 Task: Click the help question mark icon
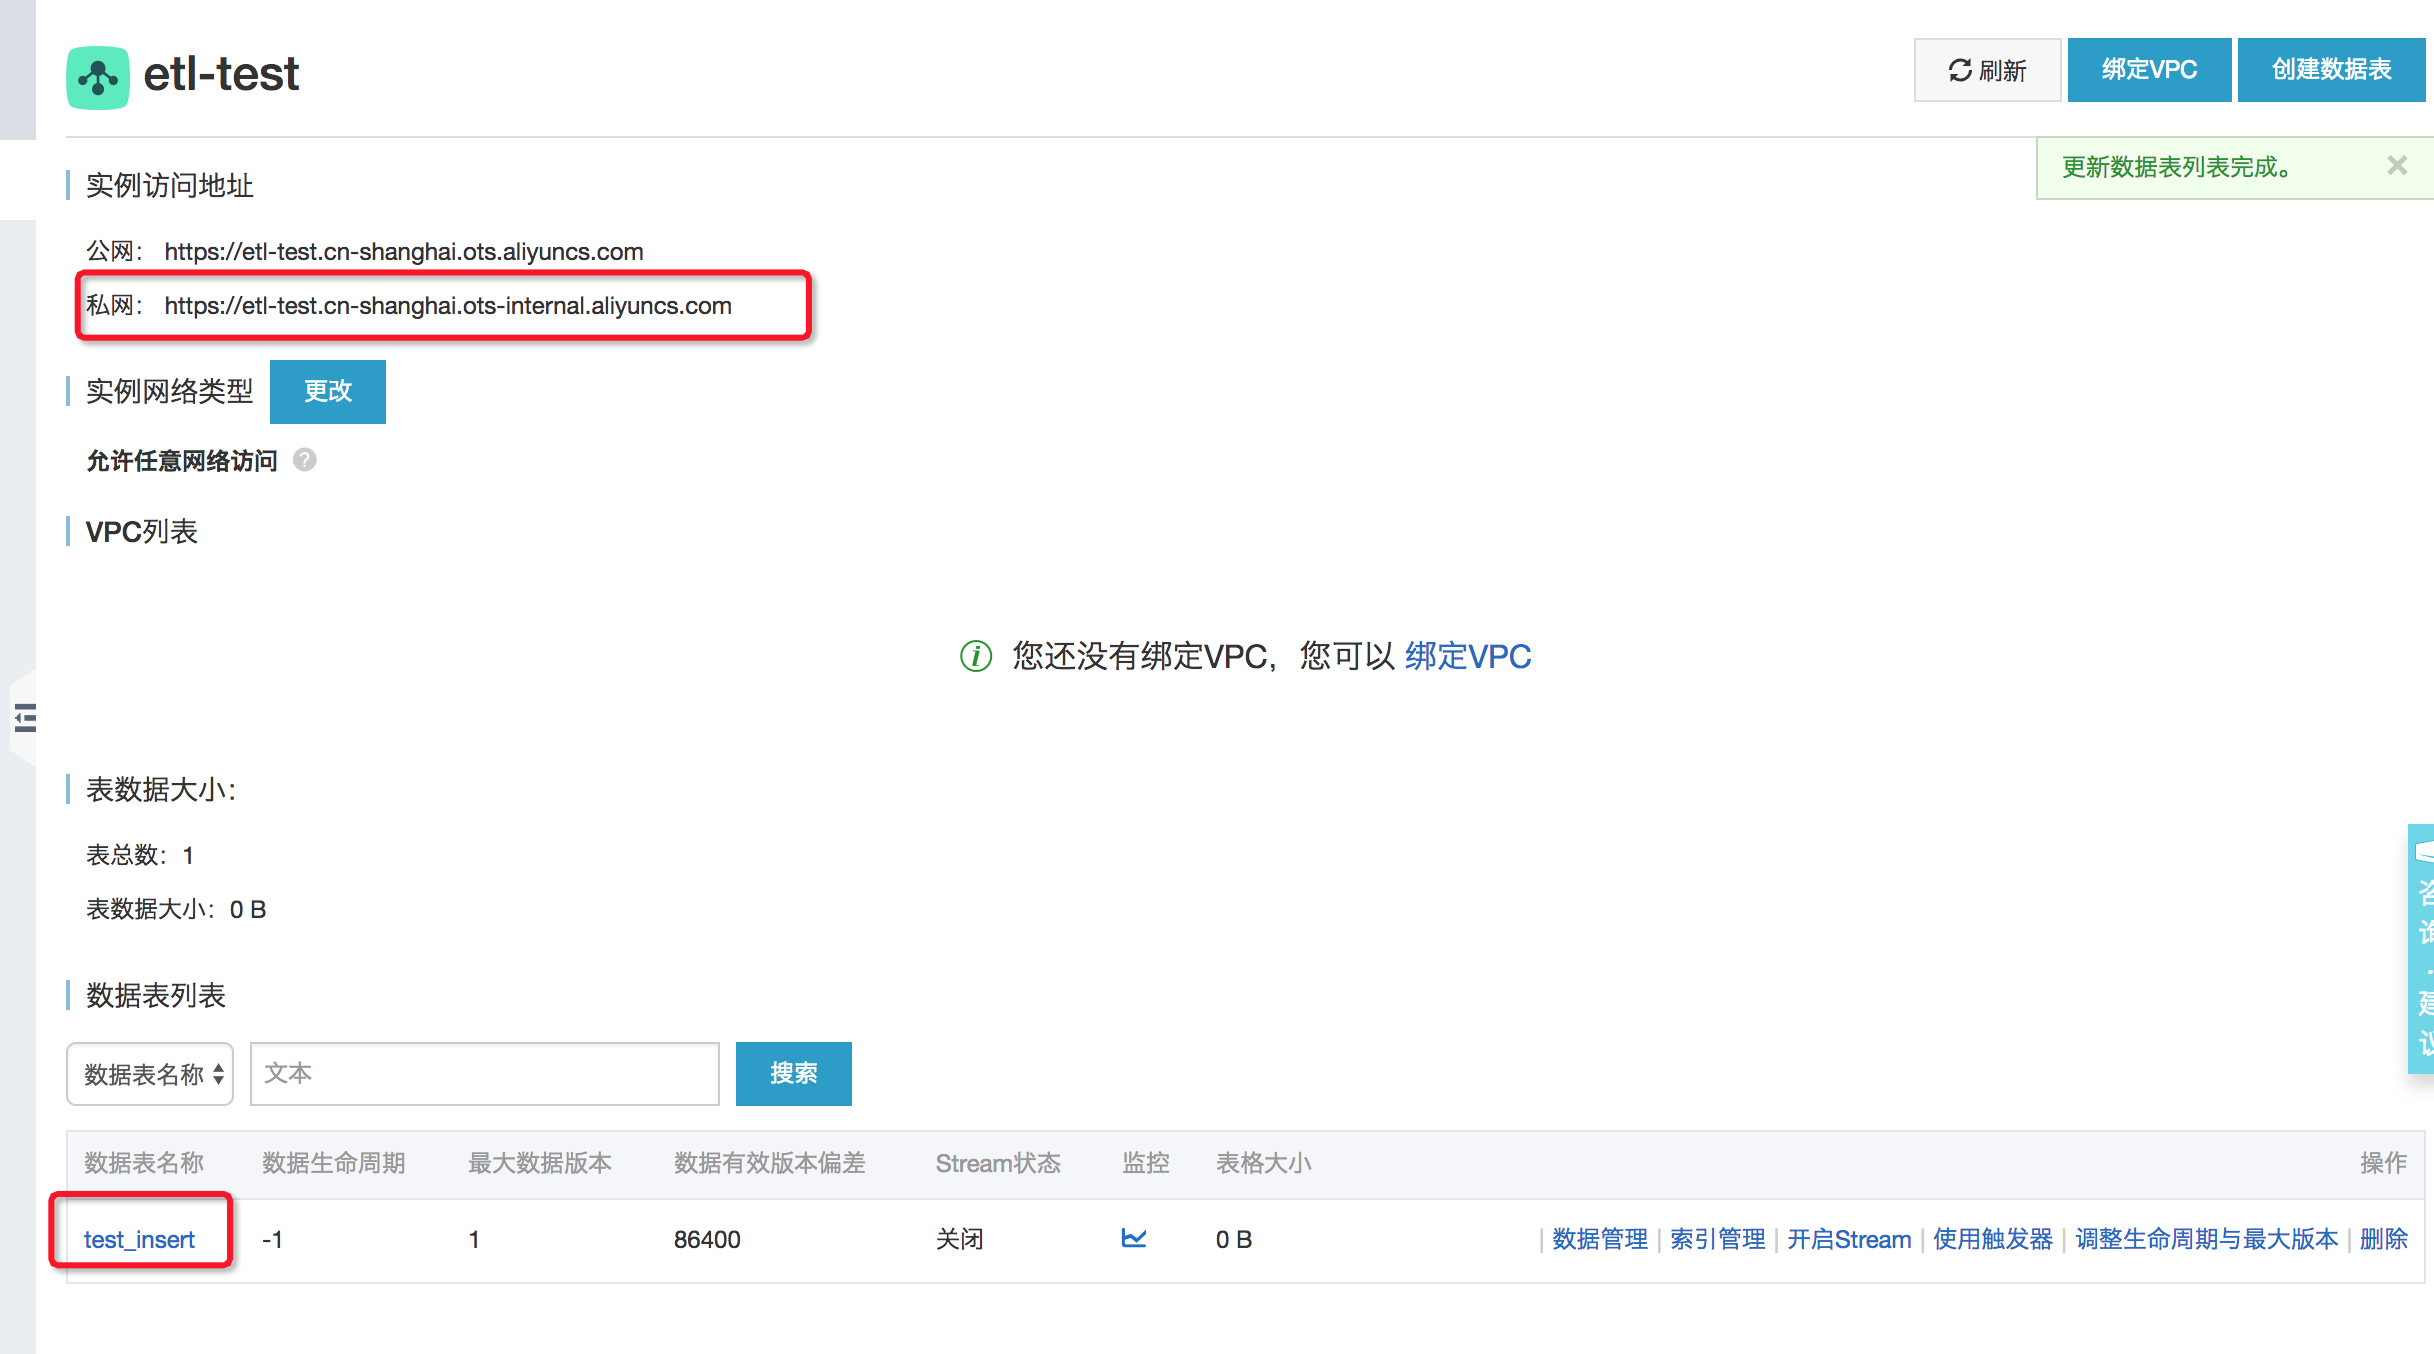tap(305, 460)
